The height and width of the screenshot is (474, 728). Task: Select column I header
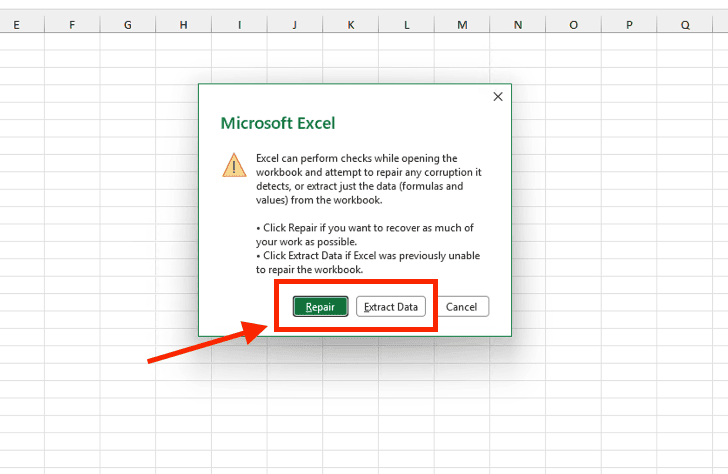(x=239, y=25)
